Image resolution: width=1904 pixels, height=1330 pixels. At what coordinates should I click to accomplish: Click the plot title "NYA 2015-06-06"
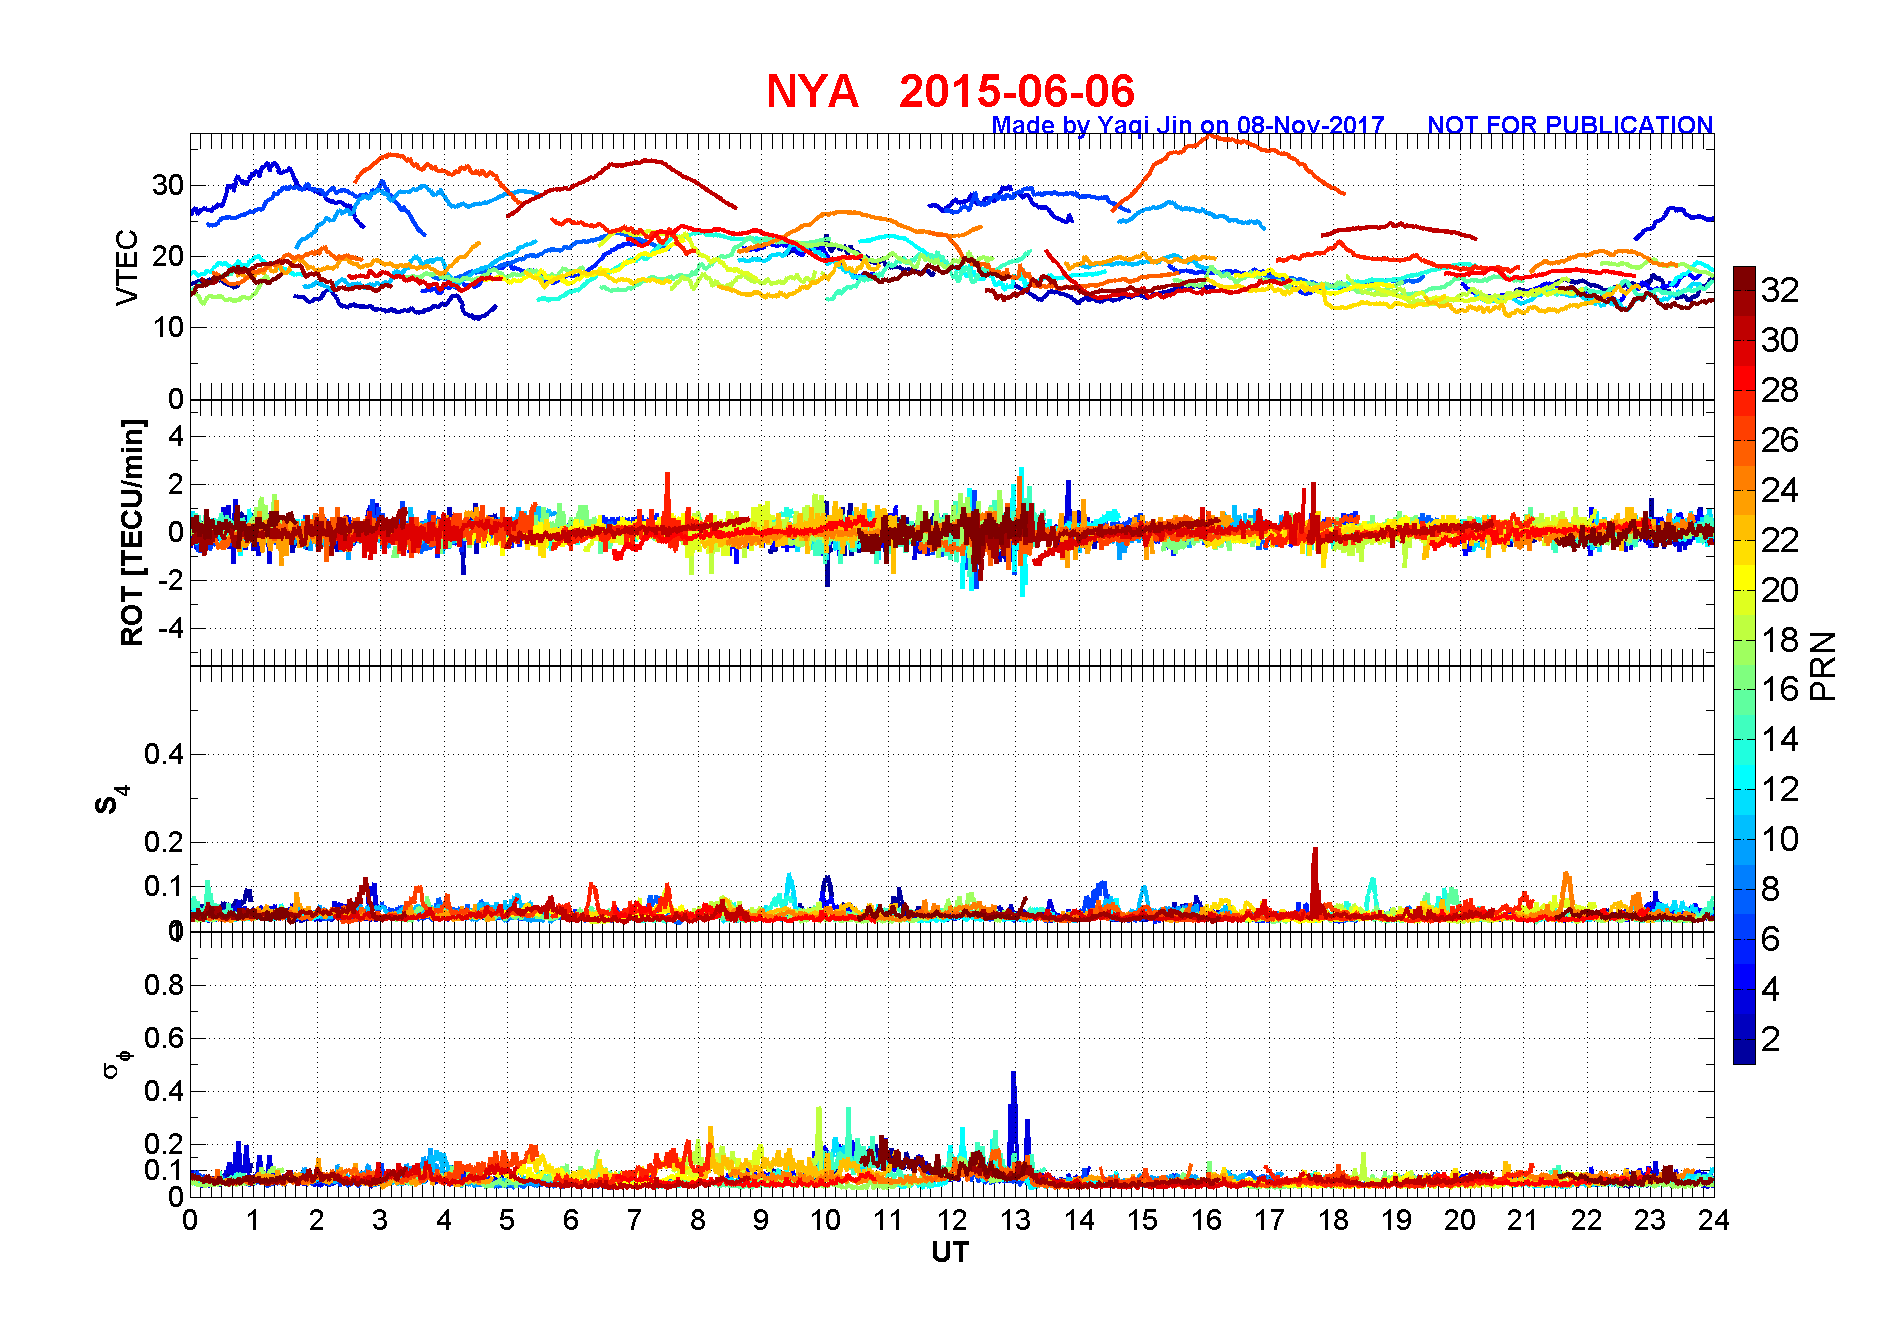[x=950, y=91]
